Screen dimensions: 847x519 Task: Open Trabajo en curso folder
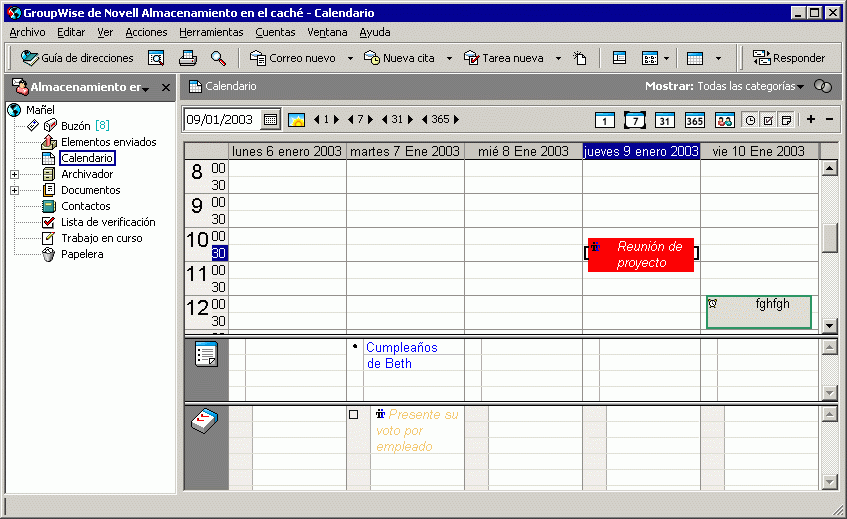tap(102, 238)
